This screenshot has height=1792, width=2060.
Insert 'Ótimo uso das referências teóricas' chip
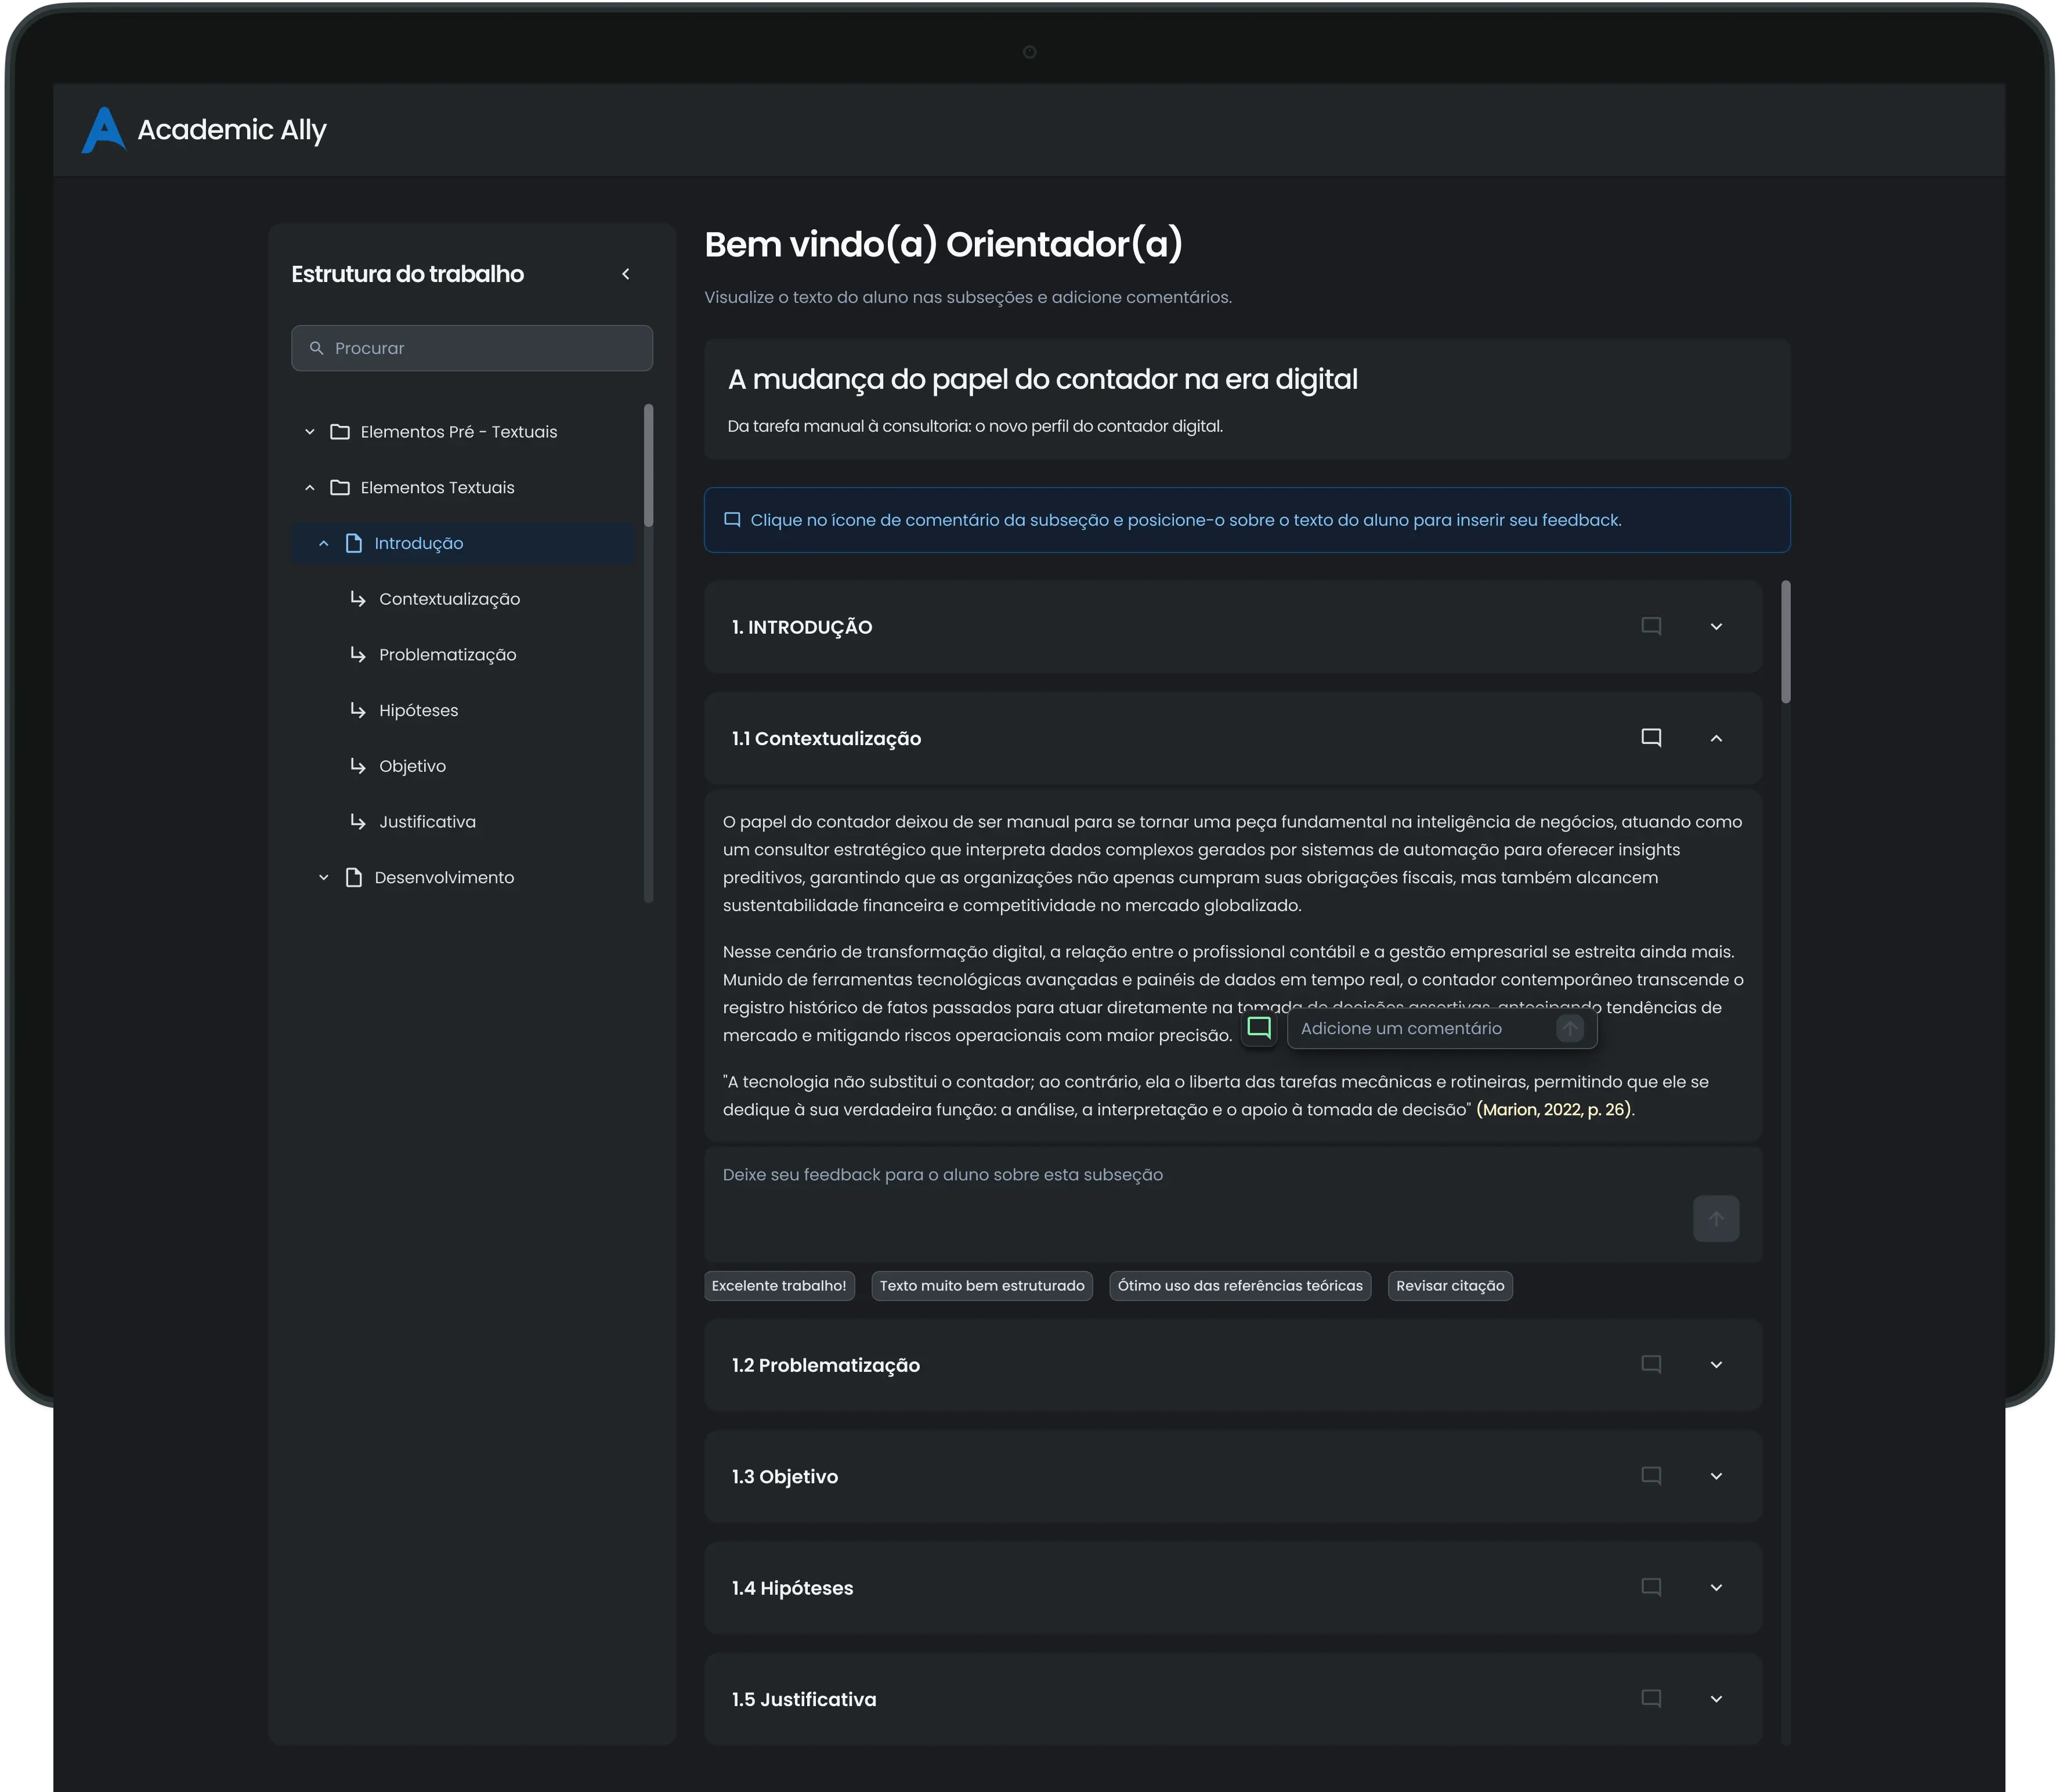point(1240,1286)
